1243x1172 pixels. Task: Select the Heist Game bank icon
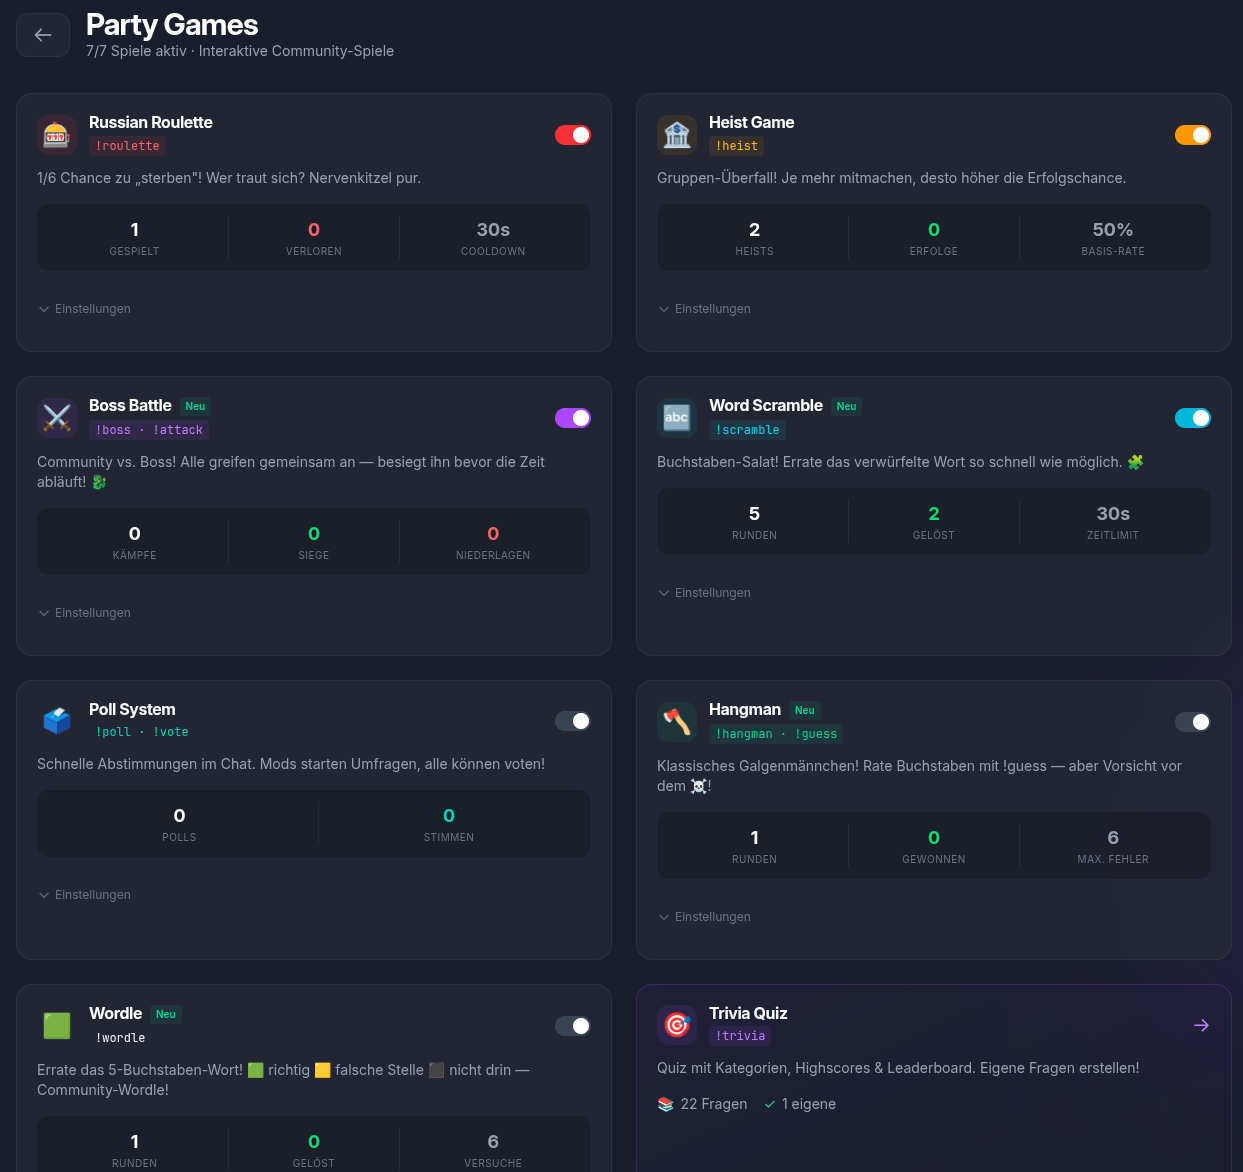pos(677,134)
